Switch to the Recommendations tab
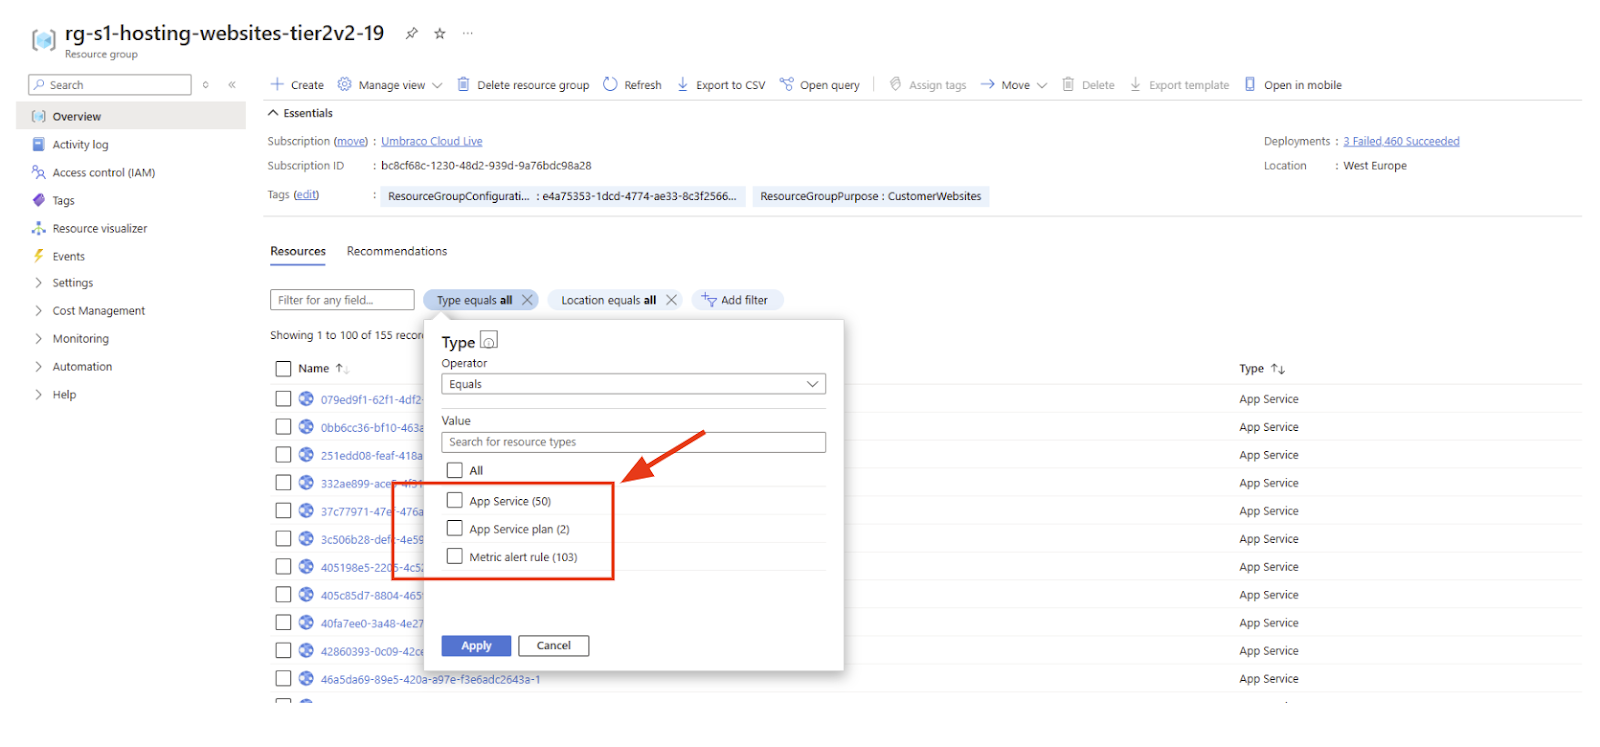The height and width of the screenshot is (747, 1600). (x=396, y=251)
